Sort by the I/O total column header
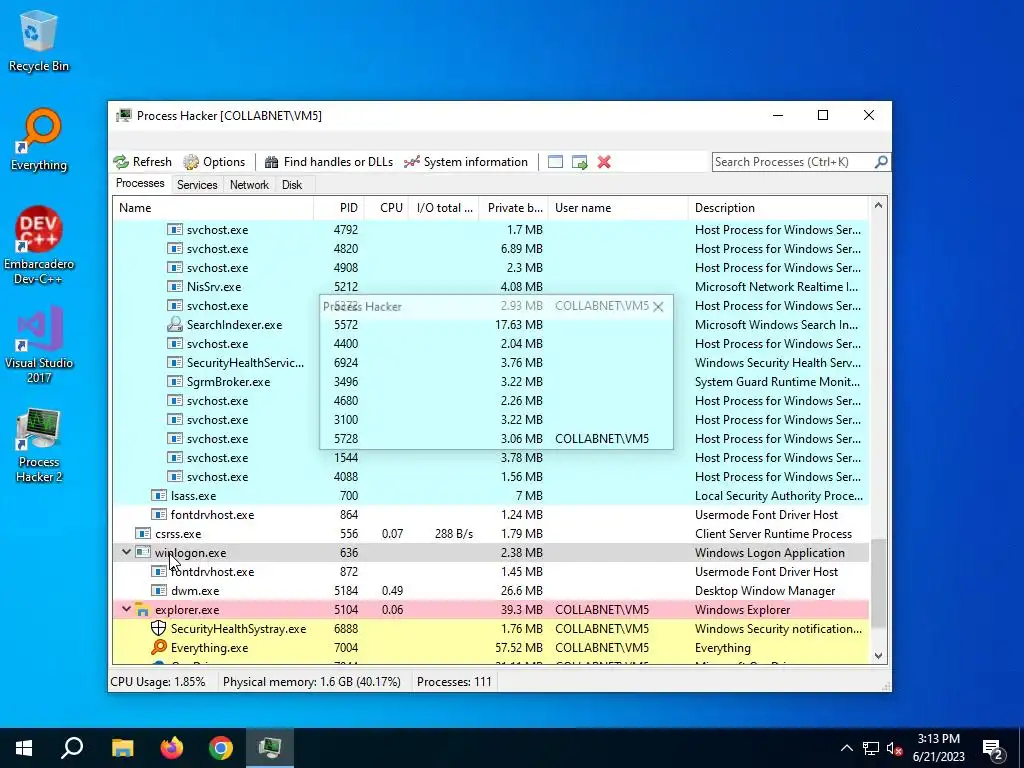The width and height of the screenshot is (1024, 768). (443, 208)
